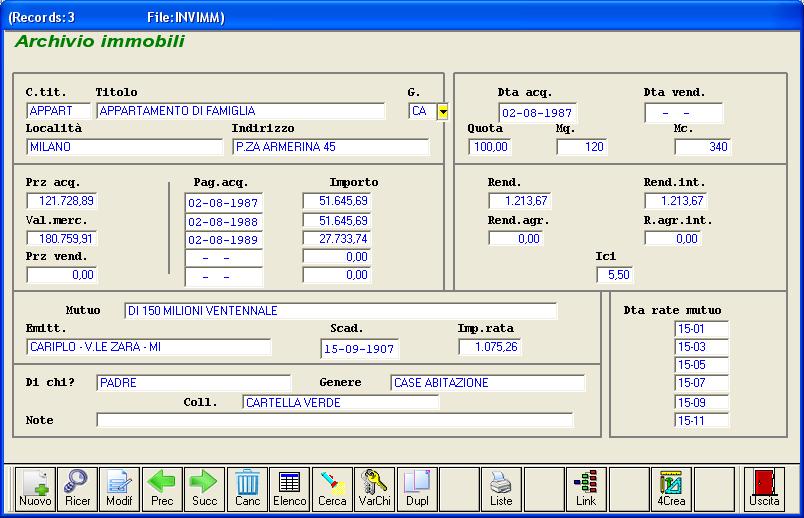Go to next record with Succ arrow
This screenshot has height=518, width=804.
(x=205, y=489)
